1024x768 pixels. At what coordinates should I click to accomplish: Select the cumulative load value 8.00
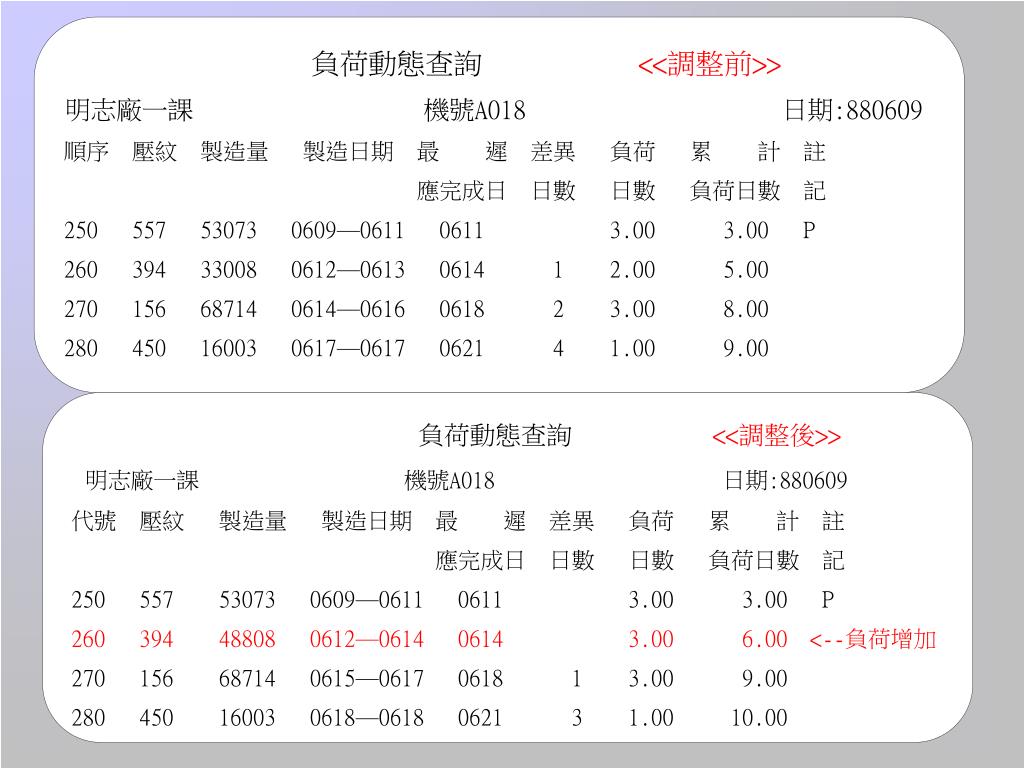746,309
